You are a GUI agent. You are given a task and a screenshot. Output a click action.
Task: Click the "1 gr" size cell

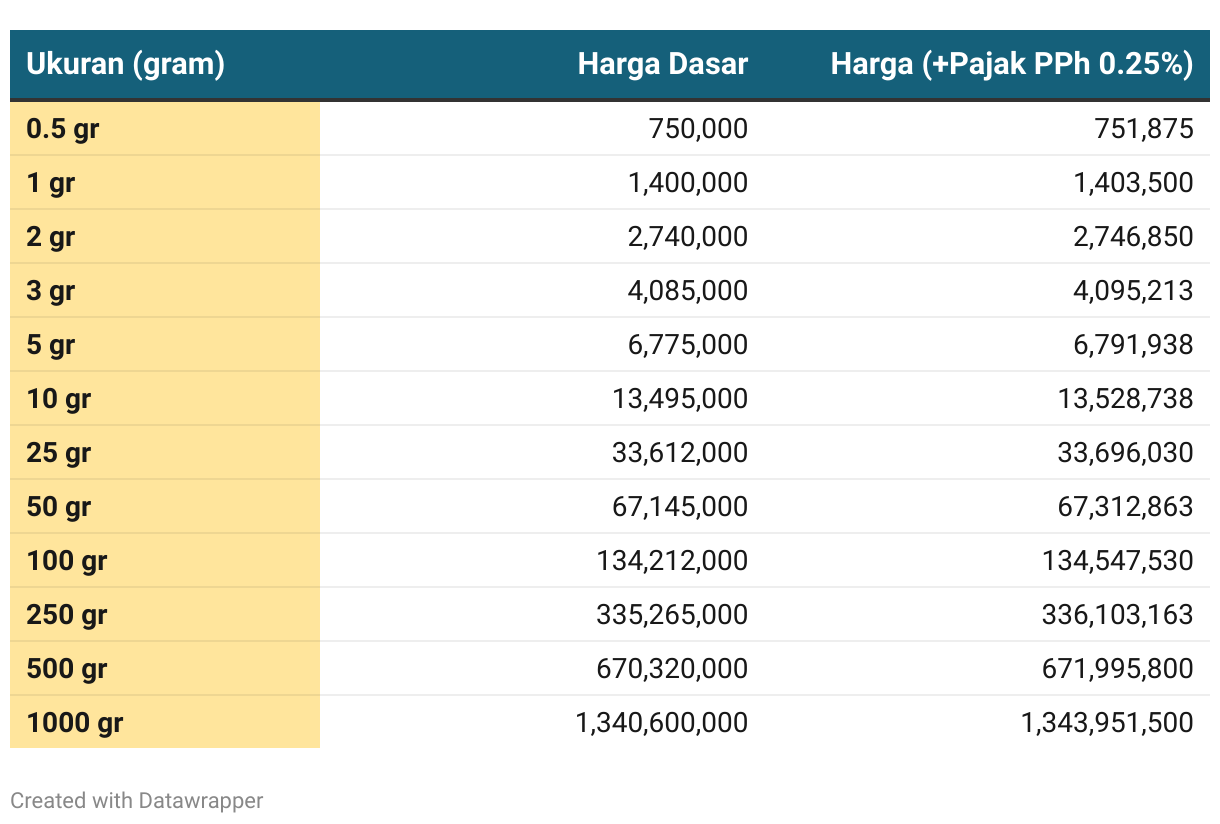(50, 183)
